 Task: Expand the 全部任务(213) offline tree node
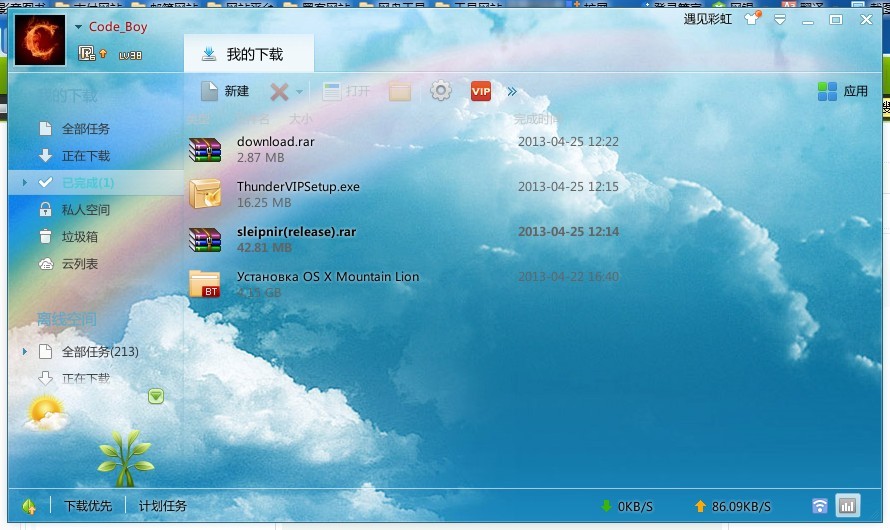(25, 352)
